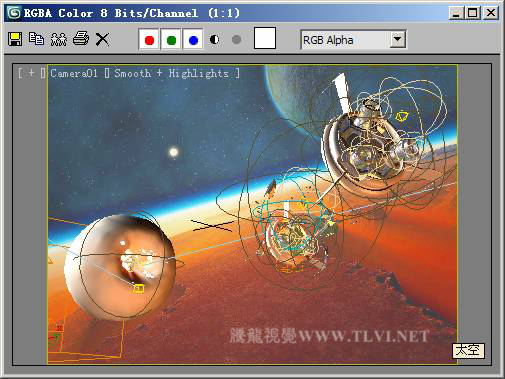Open the white color swatch
The image size is (505, 379).
tap(265, 38)
